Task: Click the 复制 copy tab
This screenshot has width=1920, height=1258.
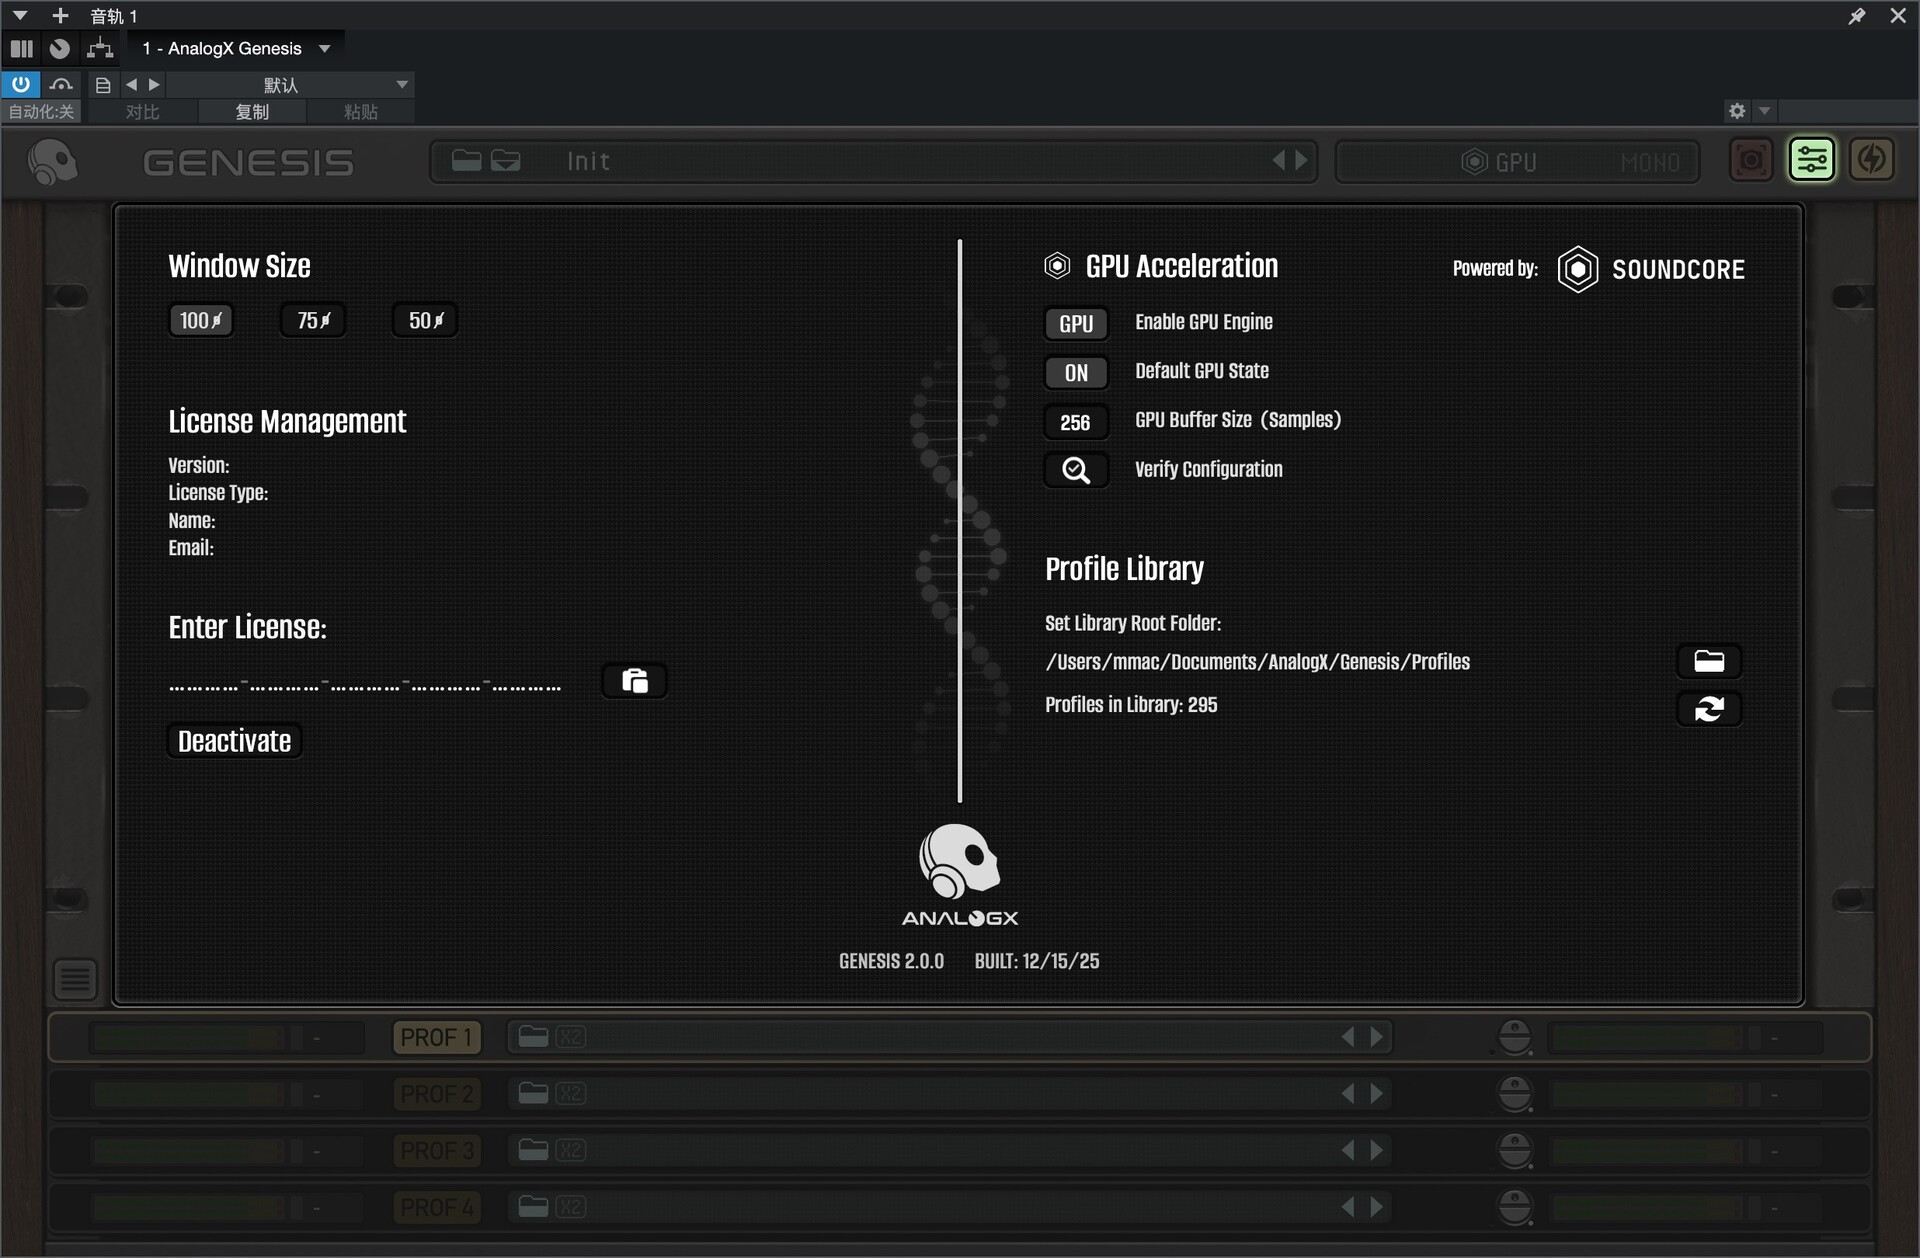Action: tap(252, 111)
